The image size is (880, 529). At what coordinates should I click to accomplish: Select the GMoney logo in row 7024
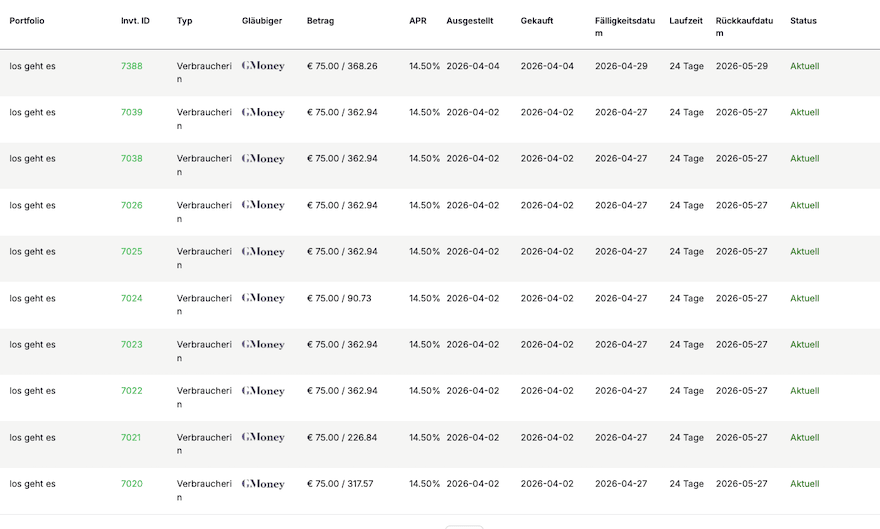(263, 298)
